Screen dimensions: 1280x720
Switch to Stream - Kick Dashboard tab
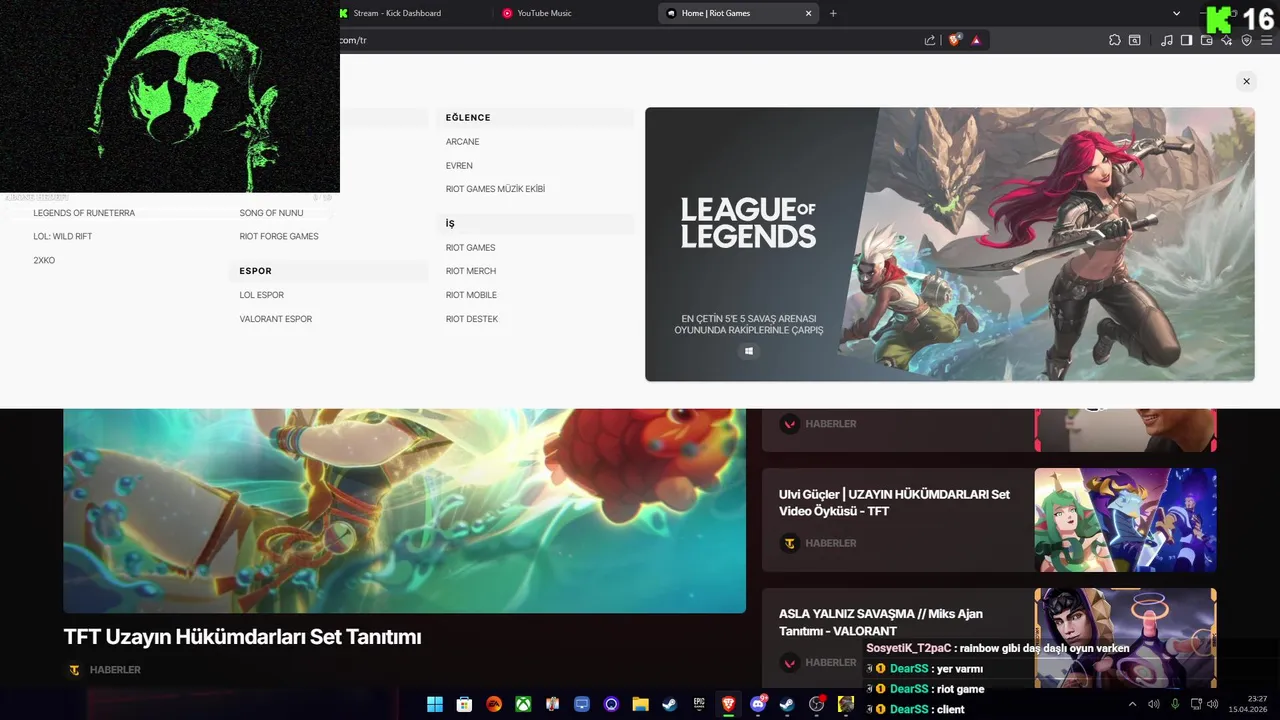396,13
